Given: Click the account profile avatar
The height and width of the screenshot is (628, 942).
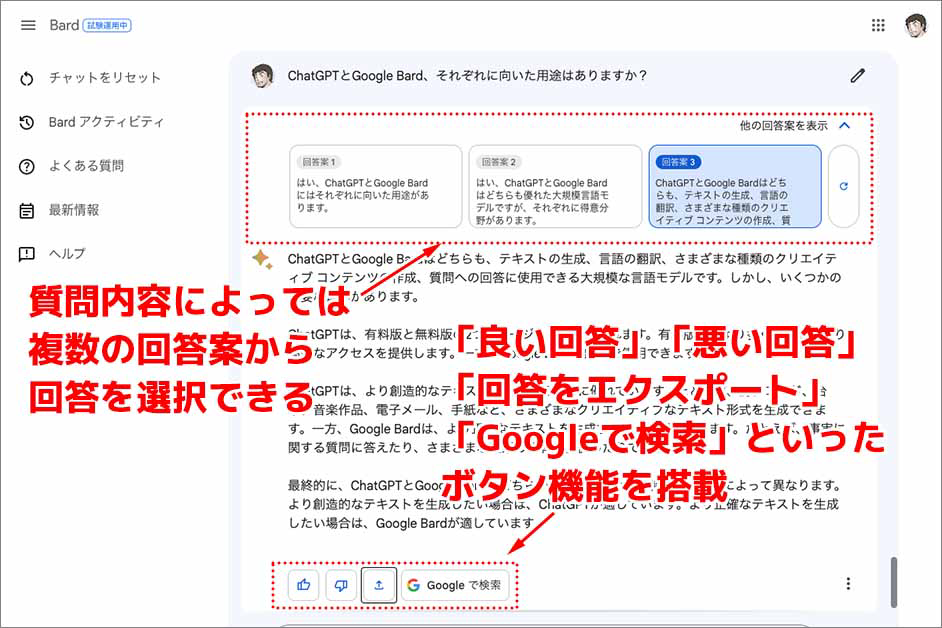Looking at the screenshot, I should click(x=916, y=25).
